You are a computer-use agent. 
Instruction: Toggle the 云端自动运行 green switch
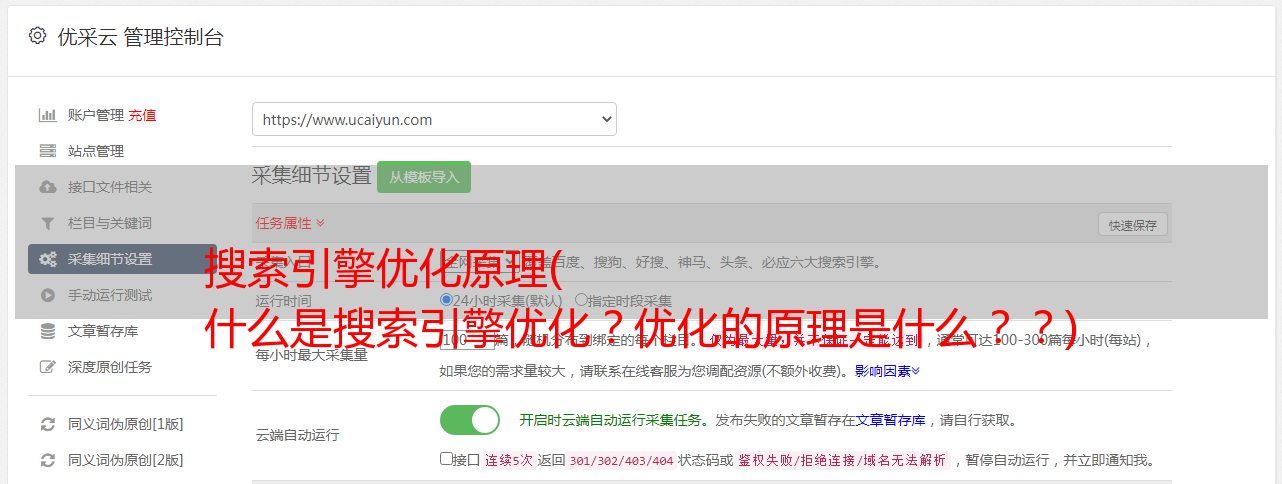[x=470, y=420]
